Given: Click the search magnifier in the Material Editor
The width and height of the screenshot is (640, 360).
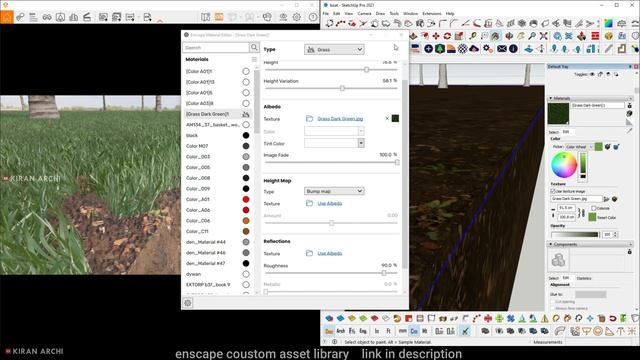Looking at the screenshot, I should pos(254,47).
